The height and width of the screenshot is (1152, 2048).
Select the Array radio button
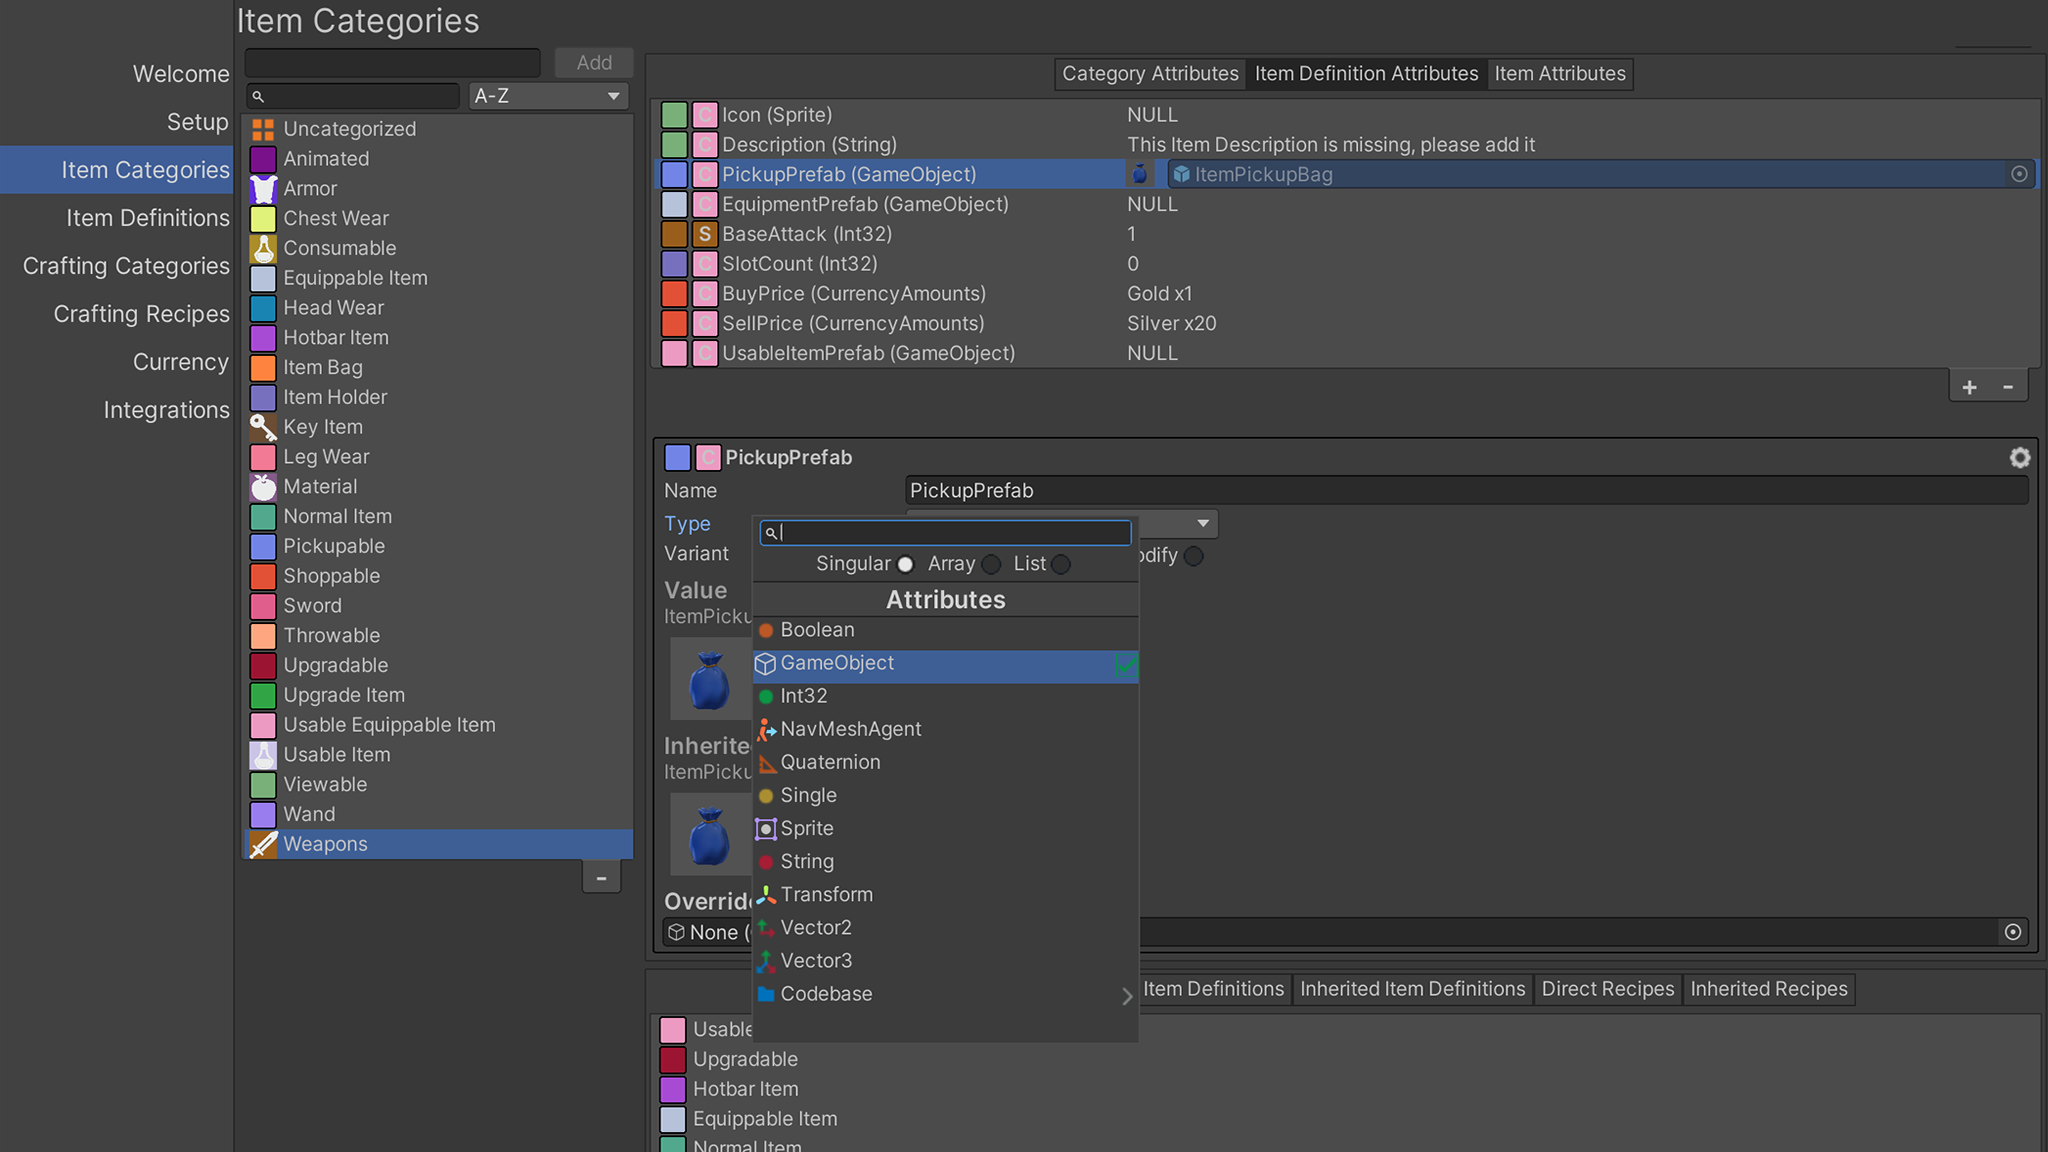[990, 564]
